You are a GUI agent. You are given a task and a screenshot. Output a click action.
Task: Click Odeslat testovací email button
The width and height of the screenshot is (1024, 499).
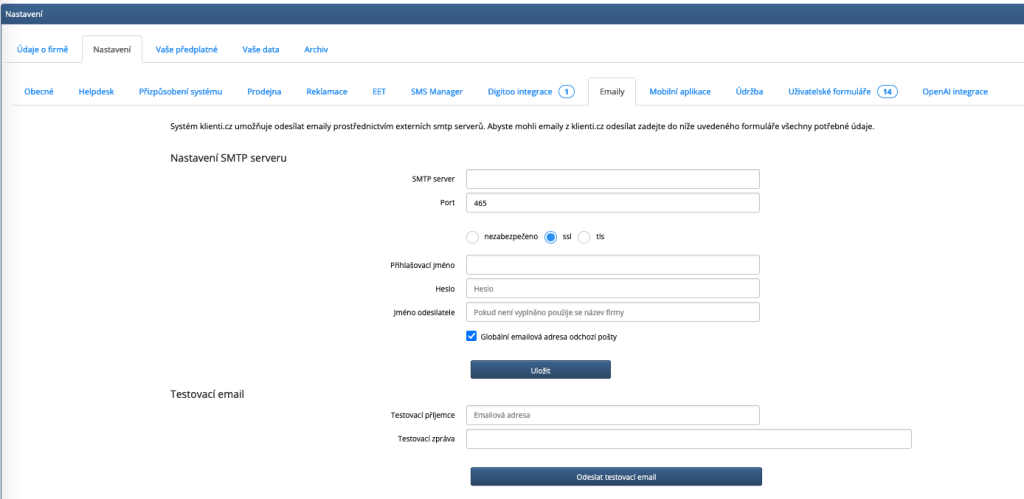coord(616,476)
